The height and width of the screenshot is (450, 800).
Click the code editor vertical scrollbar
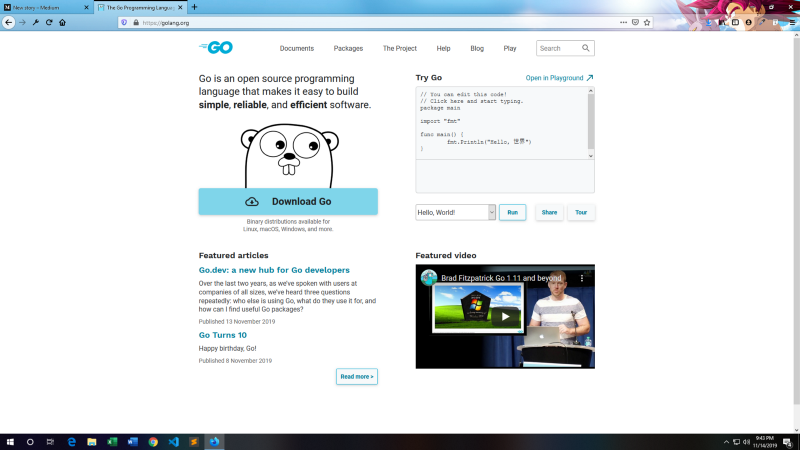[590, 120]
